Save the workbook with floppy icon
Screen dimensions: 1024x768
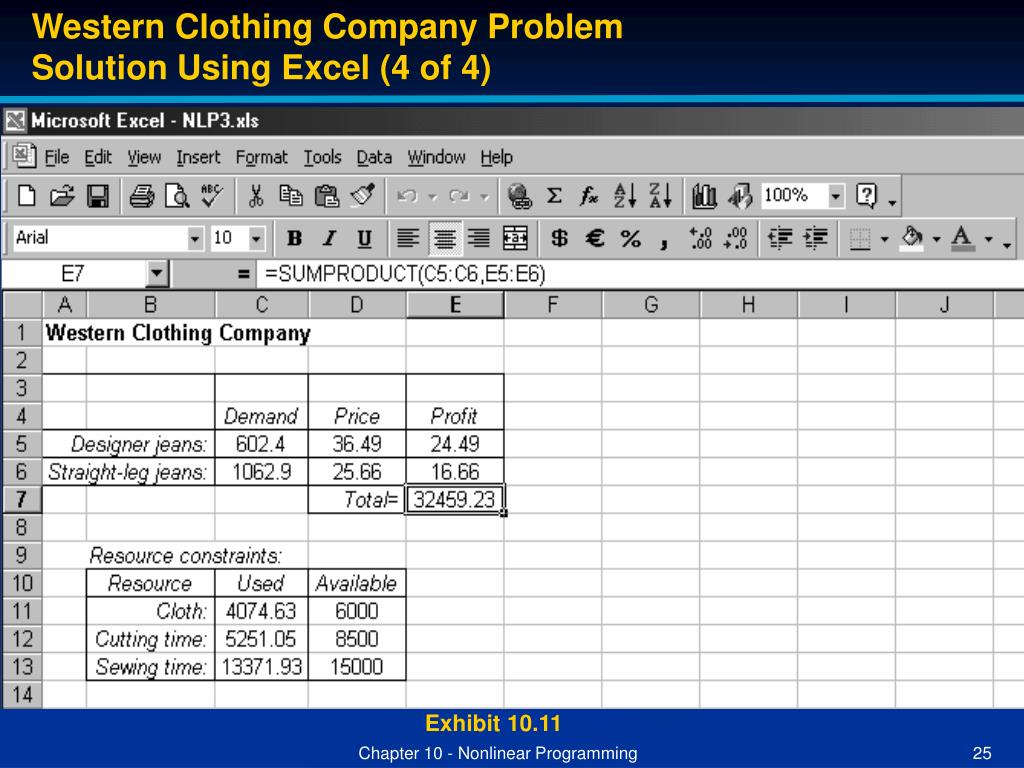pyautogui.click(x=98, y=195)
